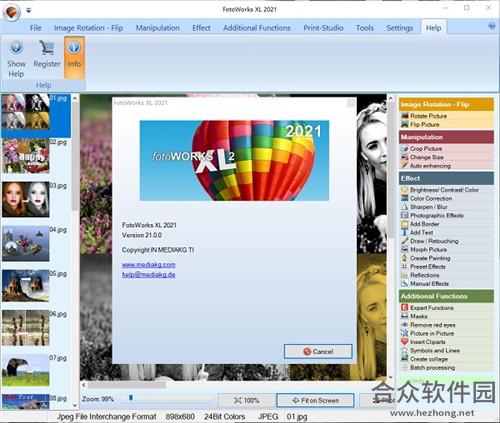This screenshot has width=500, height=423.
Task: Click the 100% zoom button
Action: pos(246,400)
